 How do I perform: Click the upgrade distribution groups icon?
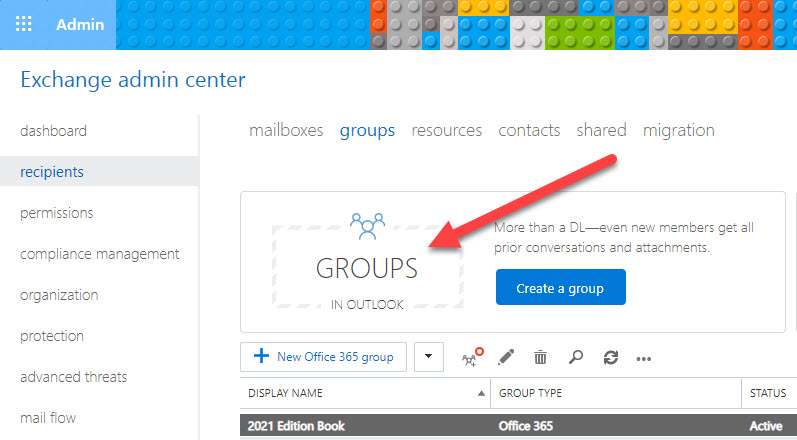pyautogui.click(x=472, y=357)
